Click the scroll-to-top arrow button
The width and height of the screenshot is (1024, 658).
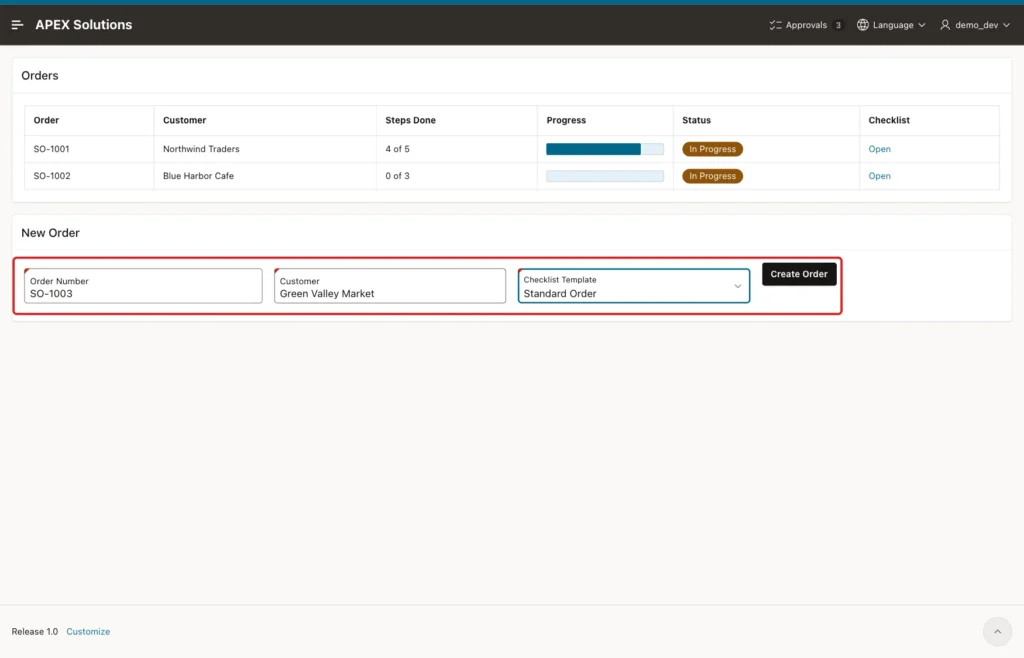coord(997,631)
